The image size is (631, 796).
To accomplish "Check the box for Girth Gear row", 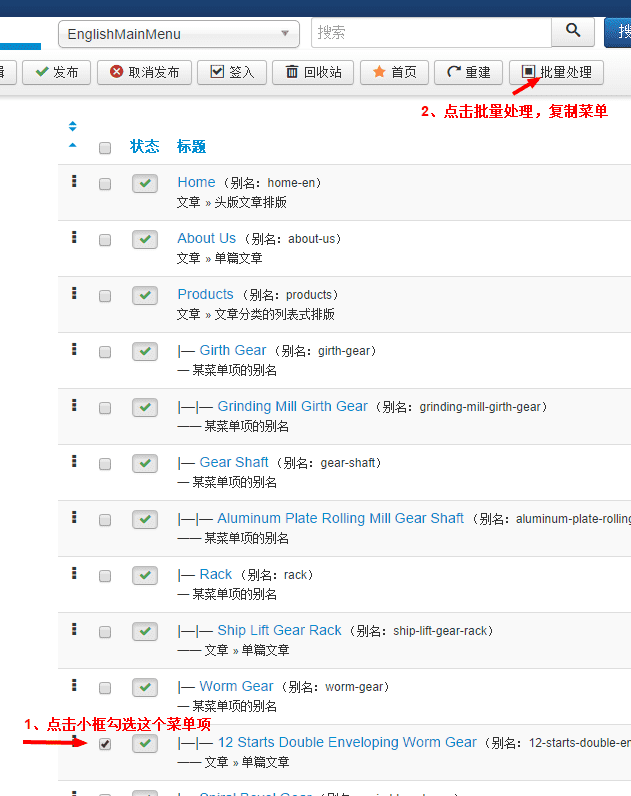I will (105, 352).
